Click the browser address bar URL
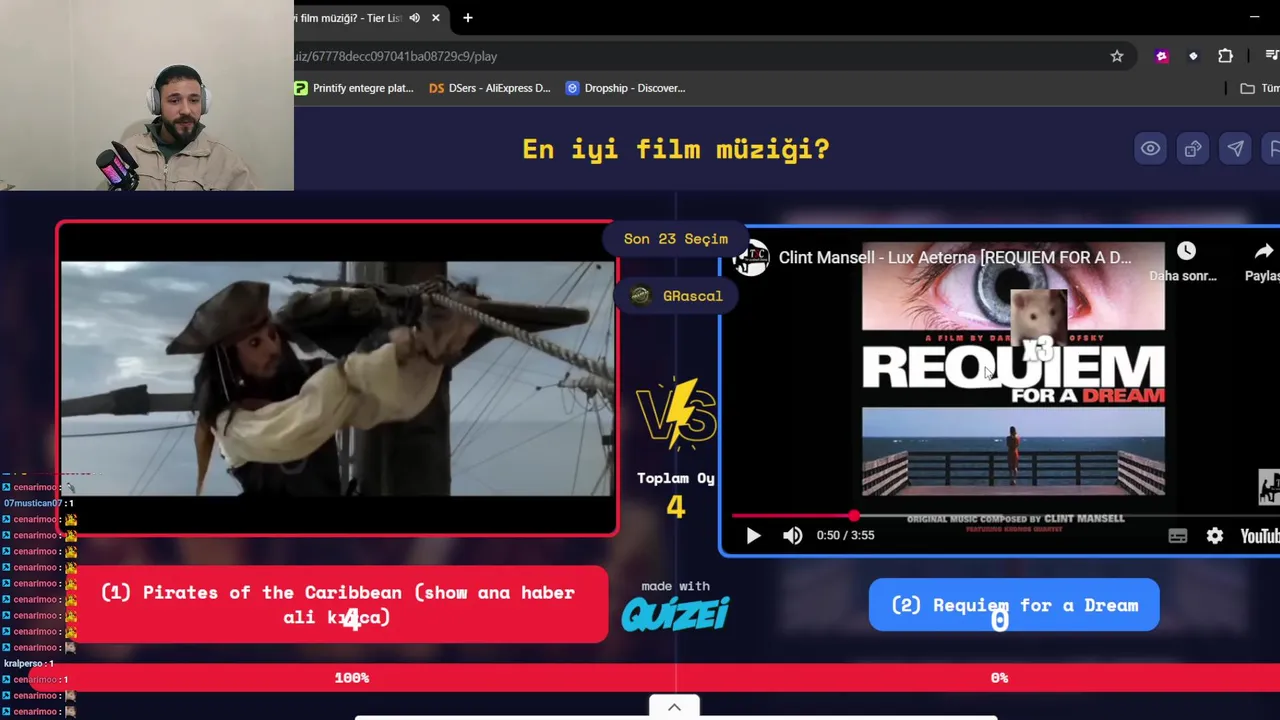Image resolution: width=1280 pixels, height=720 pixels. tap(396, 56)
